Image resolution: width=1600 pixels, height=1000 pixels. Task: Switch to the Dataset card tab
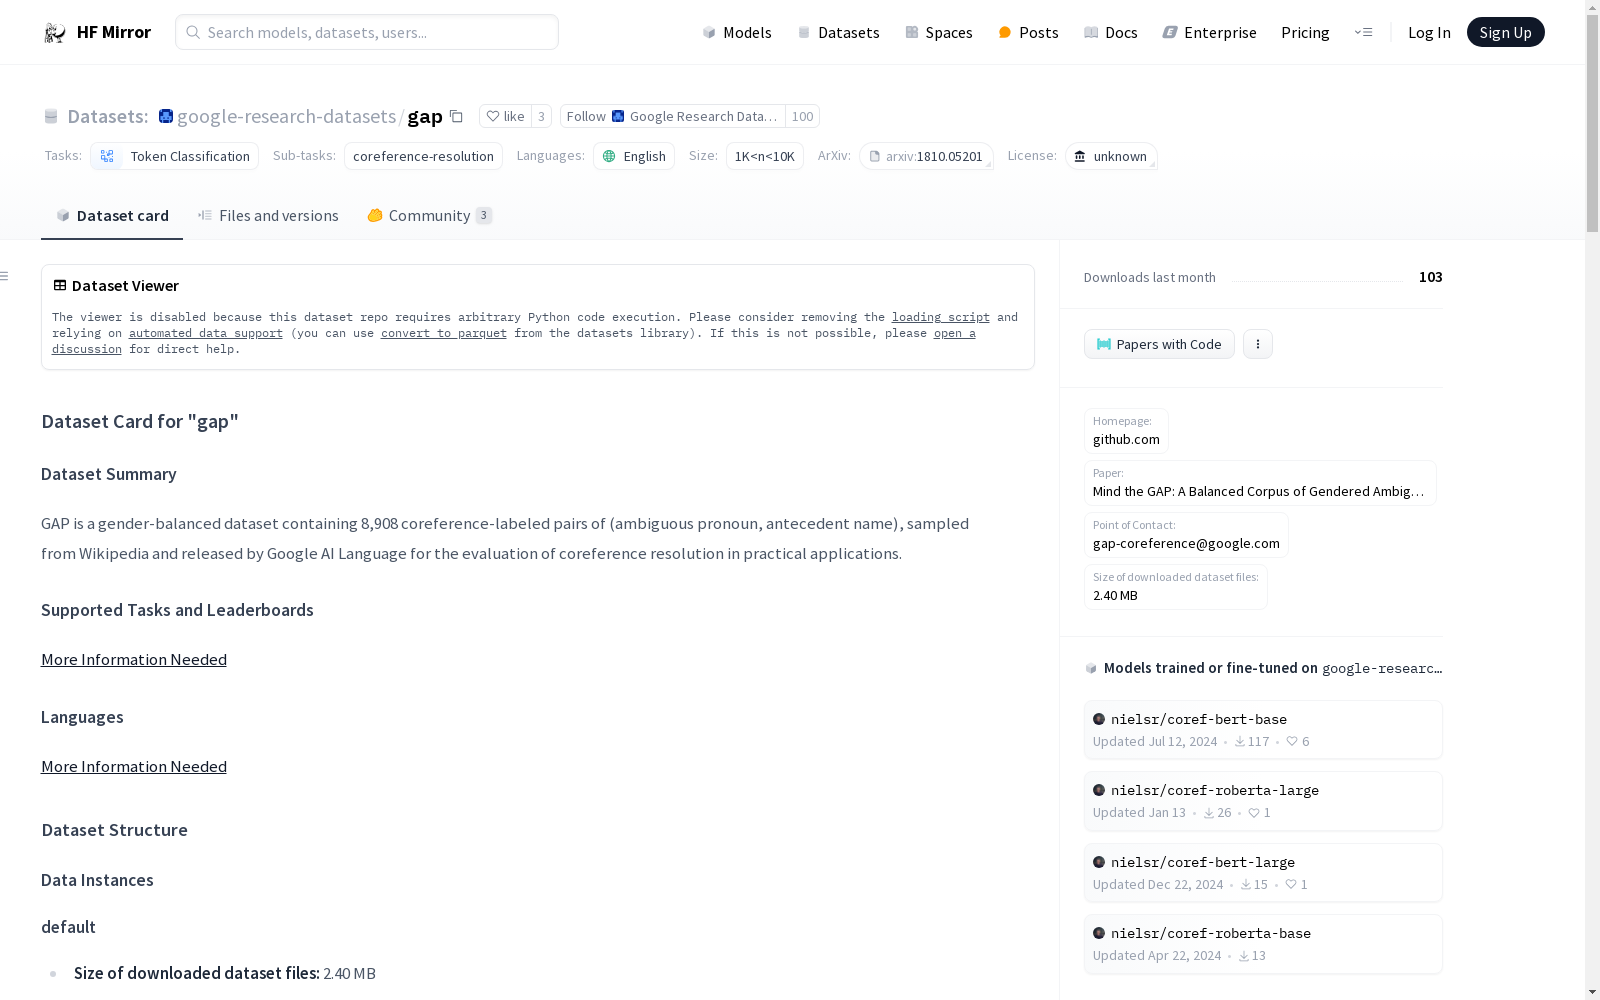point(112,215)
